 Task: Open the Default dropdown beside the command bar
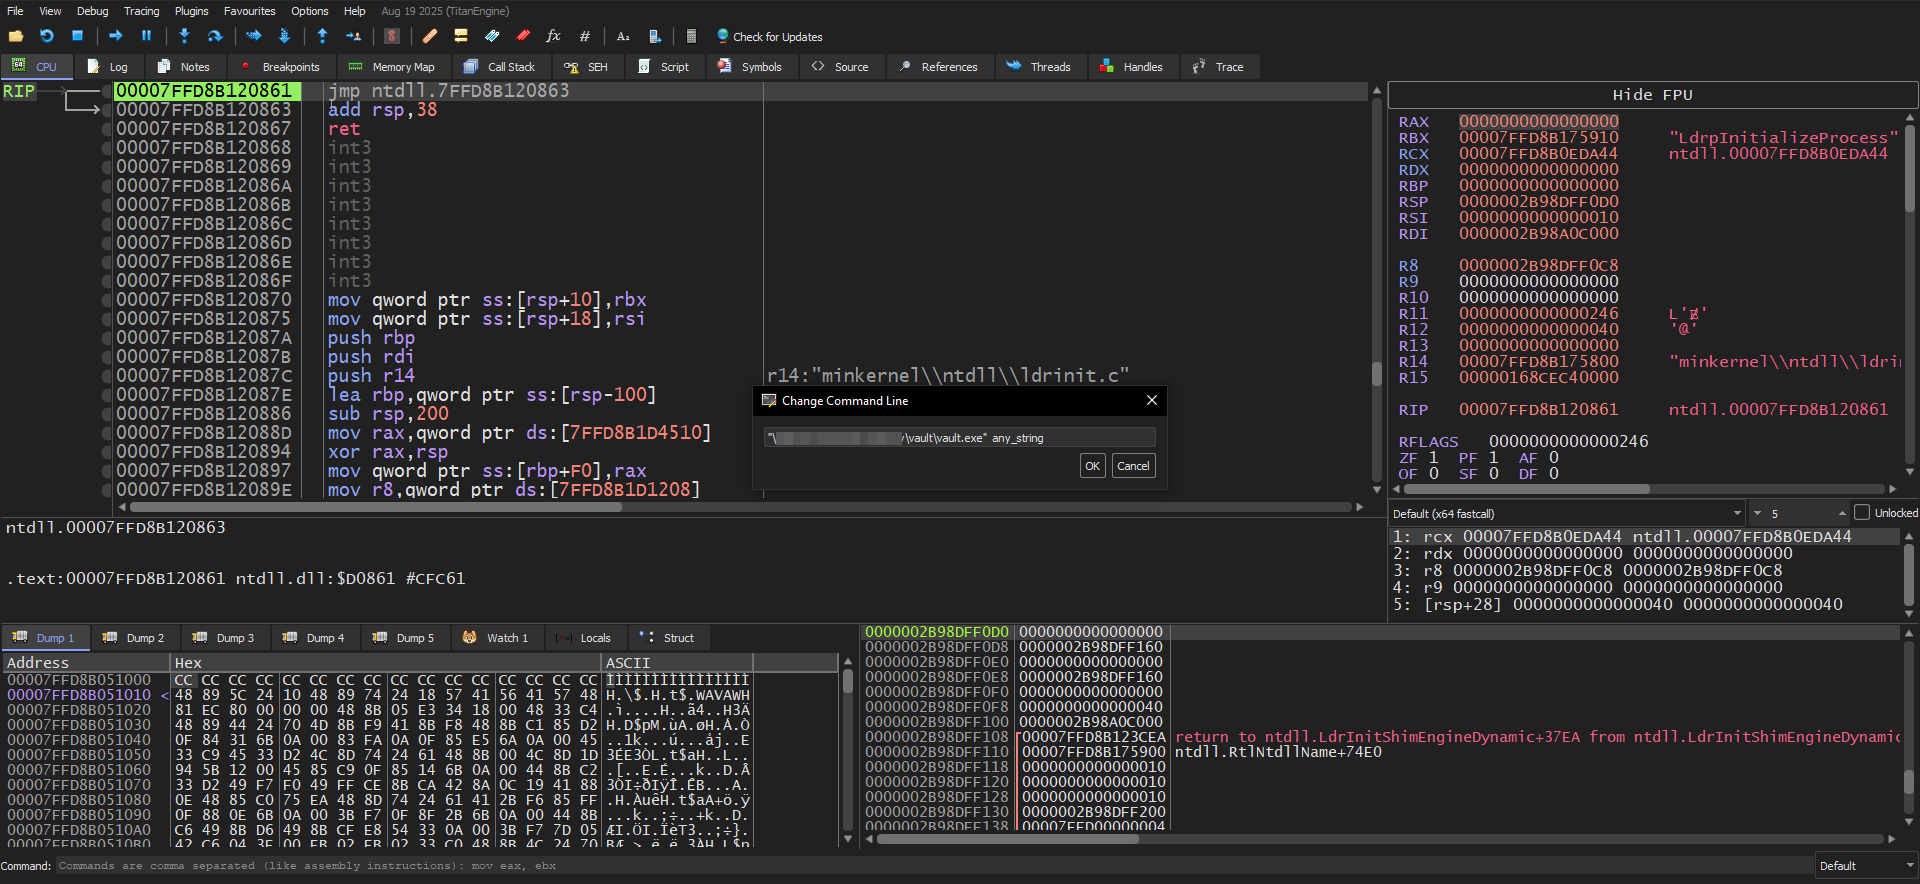pos(1866,866)
